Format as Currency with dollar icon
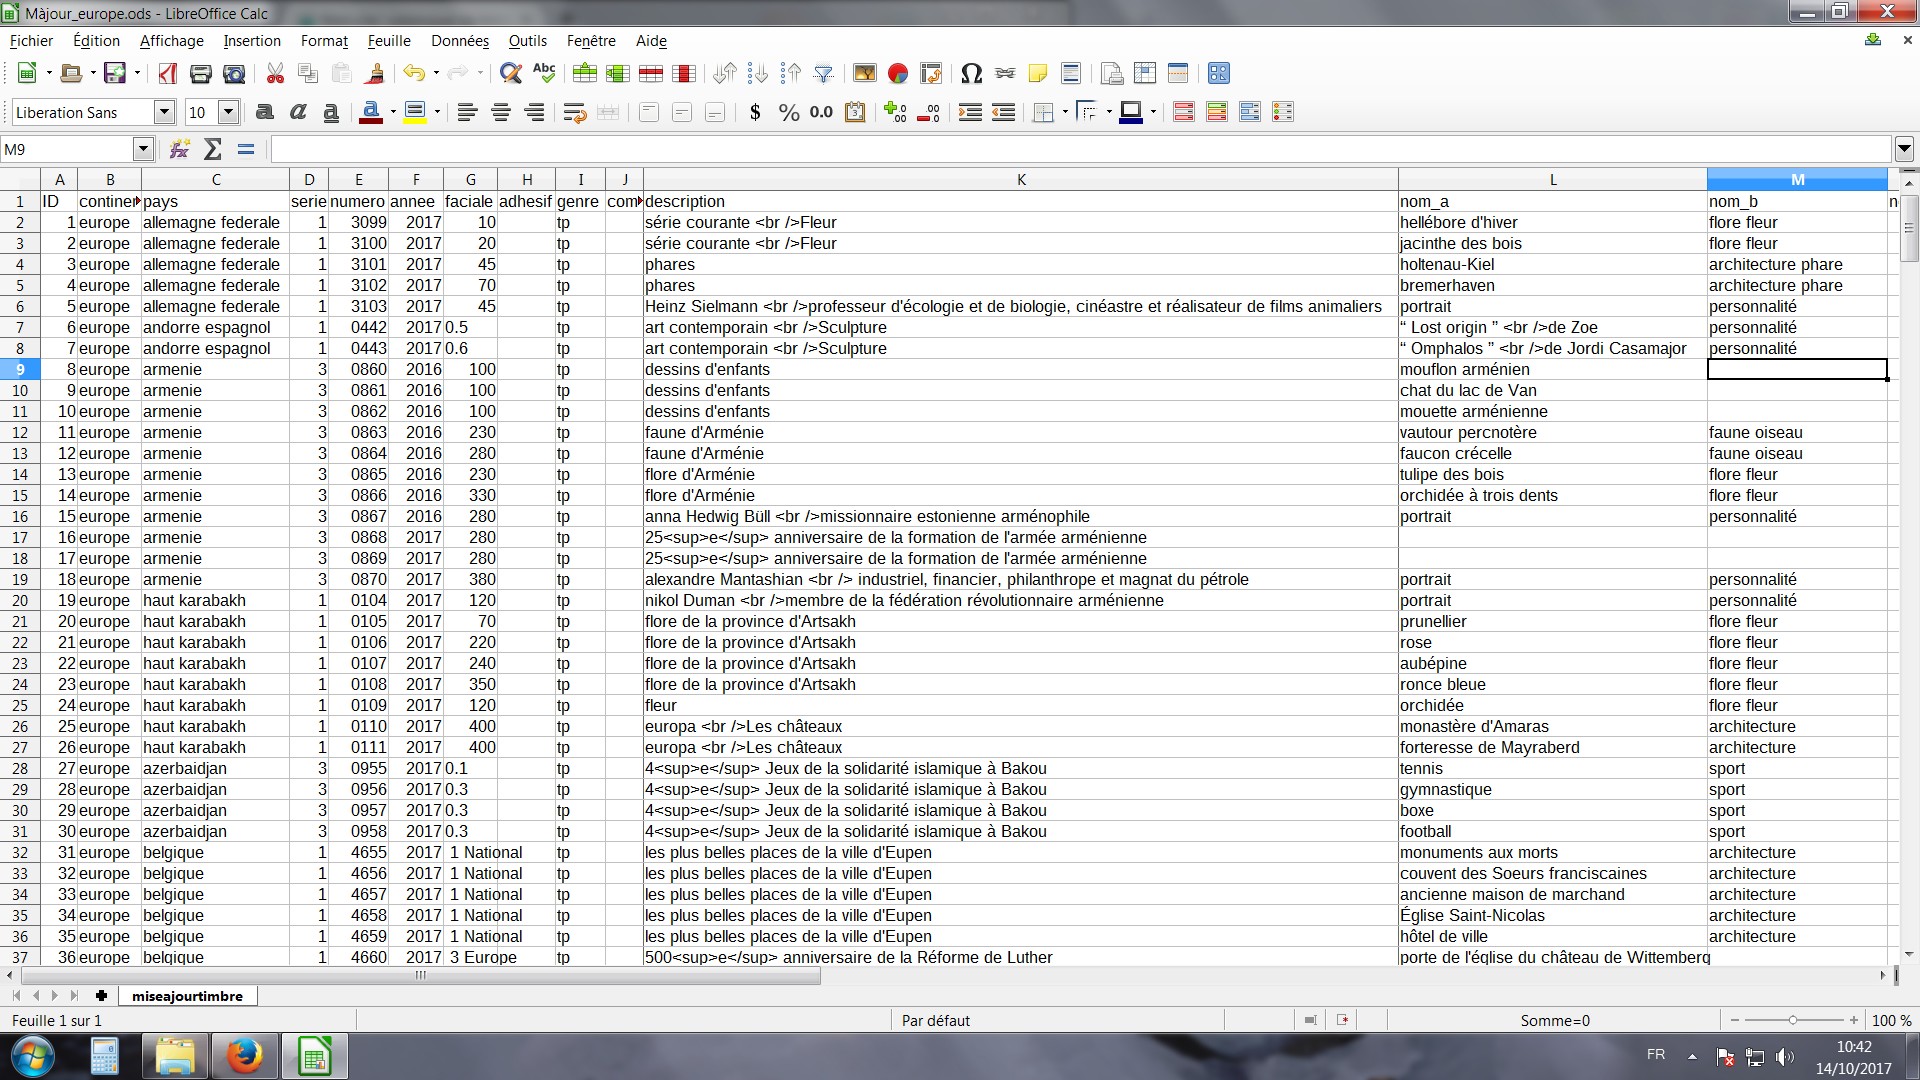The width and height of the screenshot is (1920, 1080). [755, 112]
